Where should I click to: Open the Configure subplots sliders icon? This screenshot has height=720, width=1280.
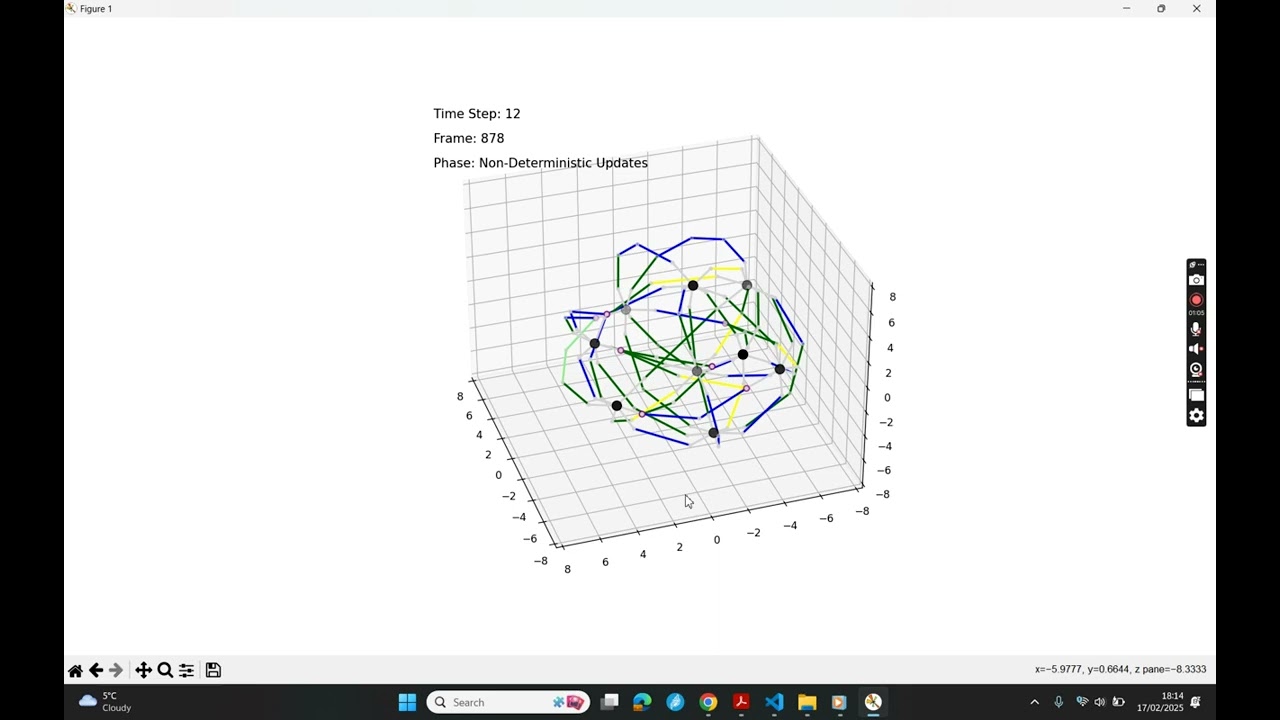[x=186, y=671]
